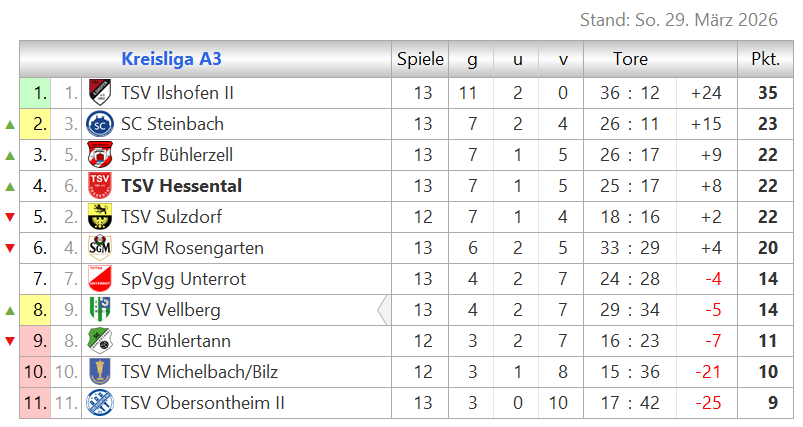This screenshot has height=427, width=803.
Task: Click the SpVgg Unterrot club crest
Action: pyautogui.click(x=98, y=279)
